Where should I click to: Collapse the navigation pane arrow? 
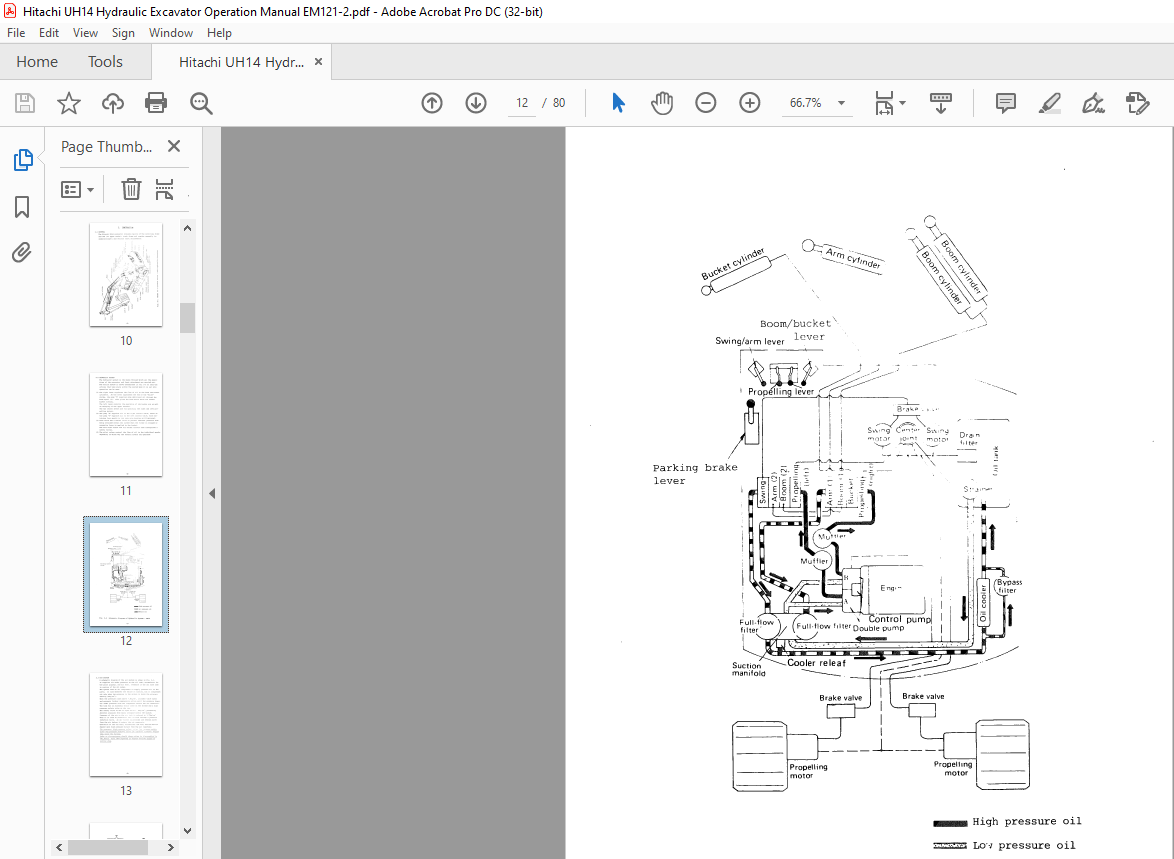click(212, 494)
